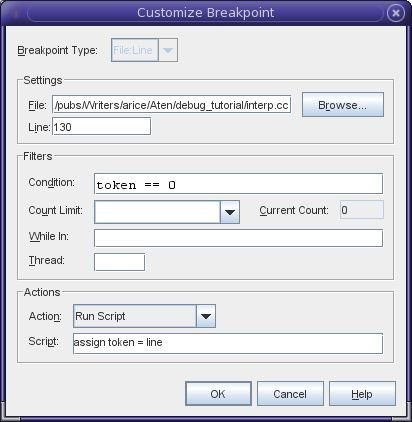Confirm with the OK button
This screenshot has width=412, height=422.
click(x=218, y=394)
